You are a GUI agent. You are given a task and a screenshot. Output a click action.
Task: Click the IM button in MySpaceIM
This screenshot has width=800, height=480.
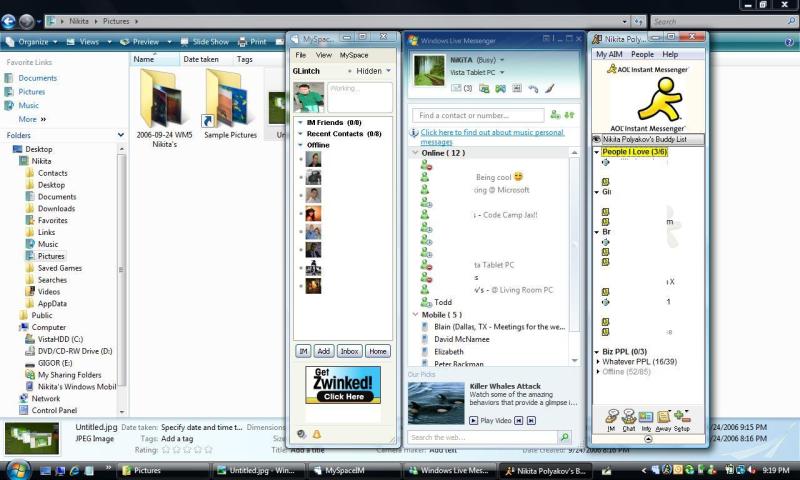click(303, 351)
